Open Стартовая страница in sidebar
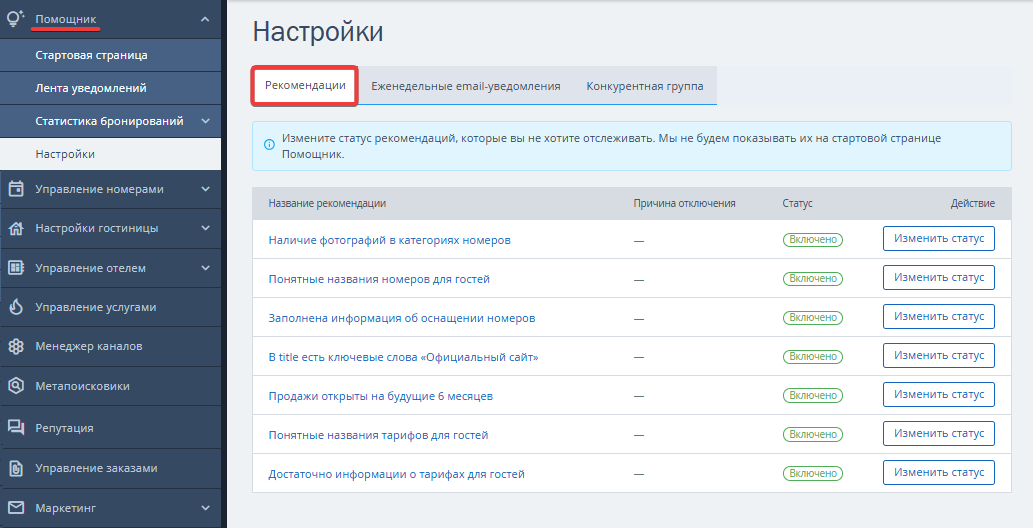The width and height of the screenshot is (1033, 528). point(111,55)
